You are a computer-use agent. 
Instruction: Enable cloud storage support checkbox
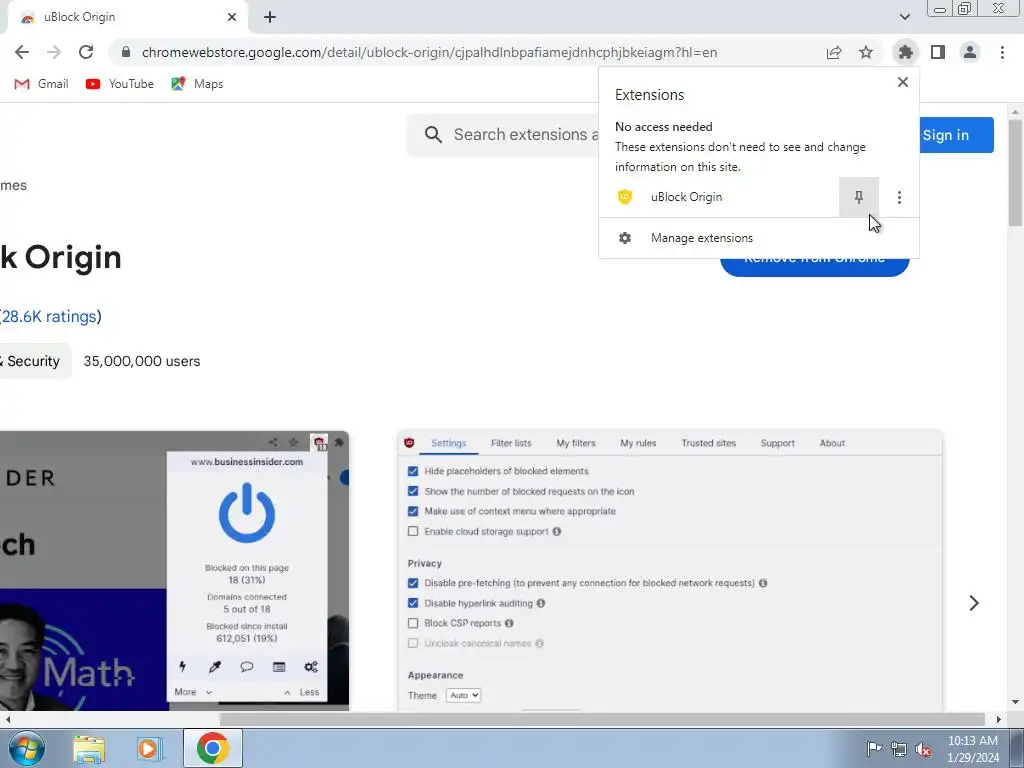click(413, 532)
